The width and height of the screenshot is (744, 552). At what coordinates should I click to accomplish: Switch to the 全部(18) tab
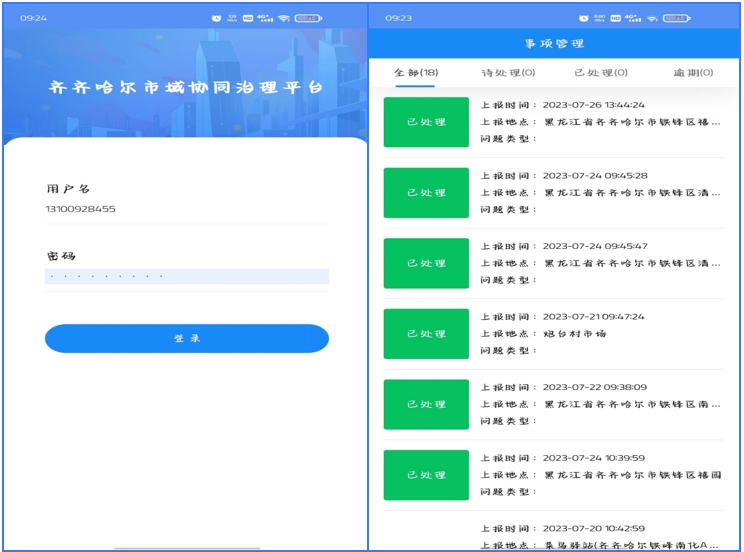coord(416,73)
